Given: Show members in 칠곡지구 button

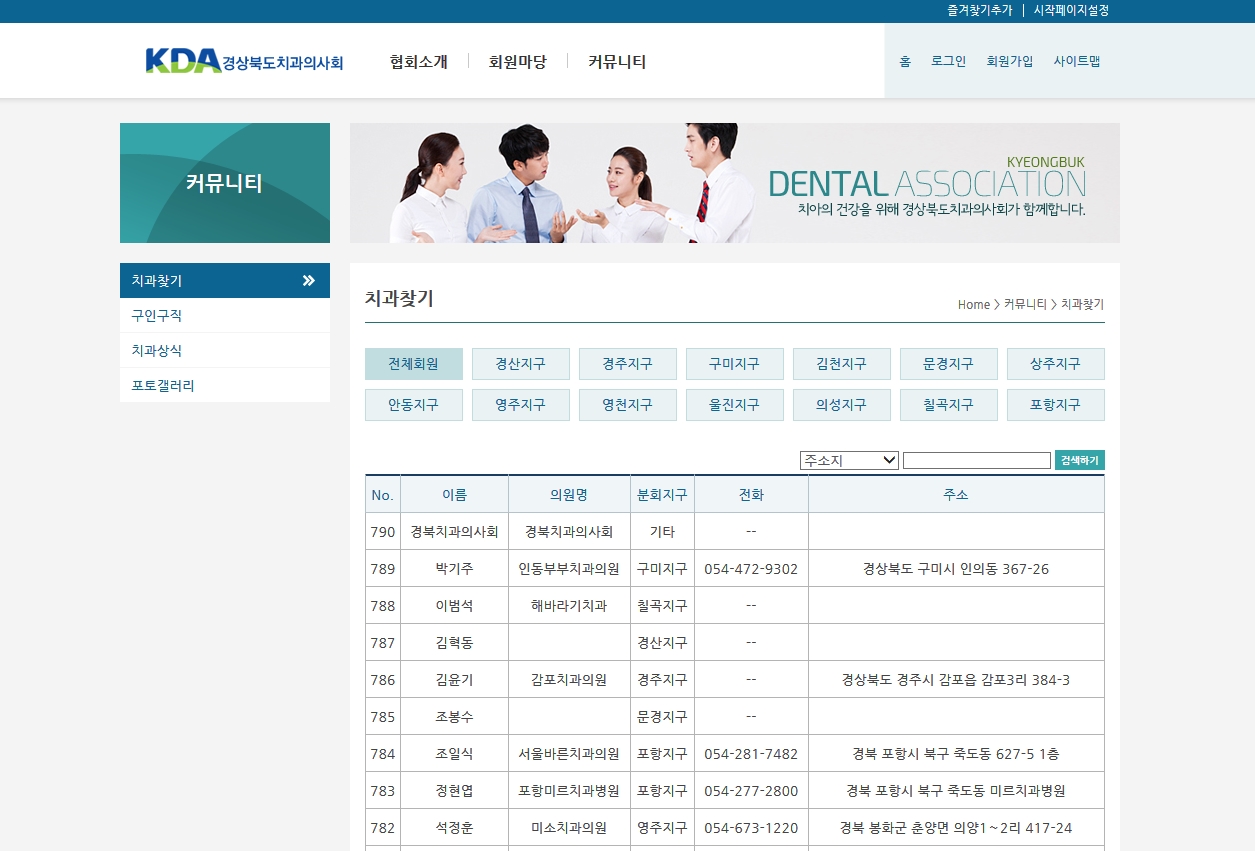Looking at the screenshot, I should pos(949,405).
